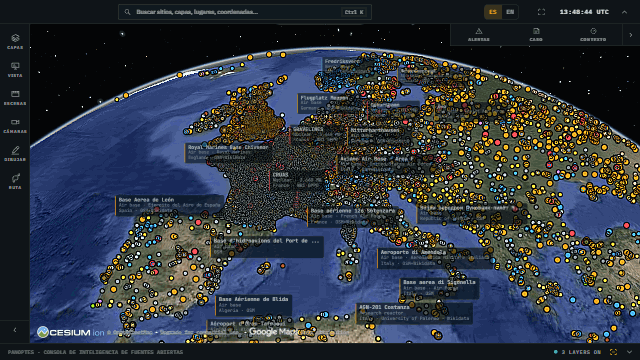Collapse top bar with the up chevron
Screen dimensions: 640x360
[624, 12]
